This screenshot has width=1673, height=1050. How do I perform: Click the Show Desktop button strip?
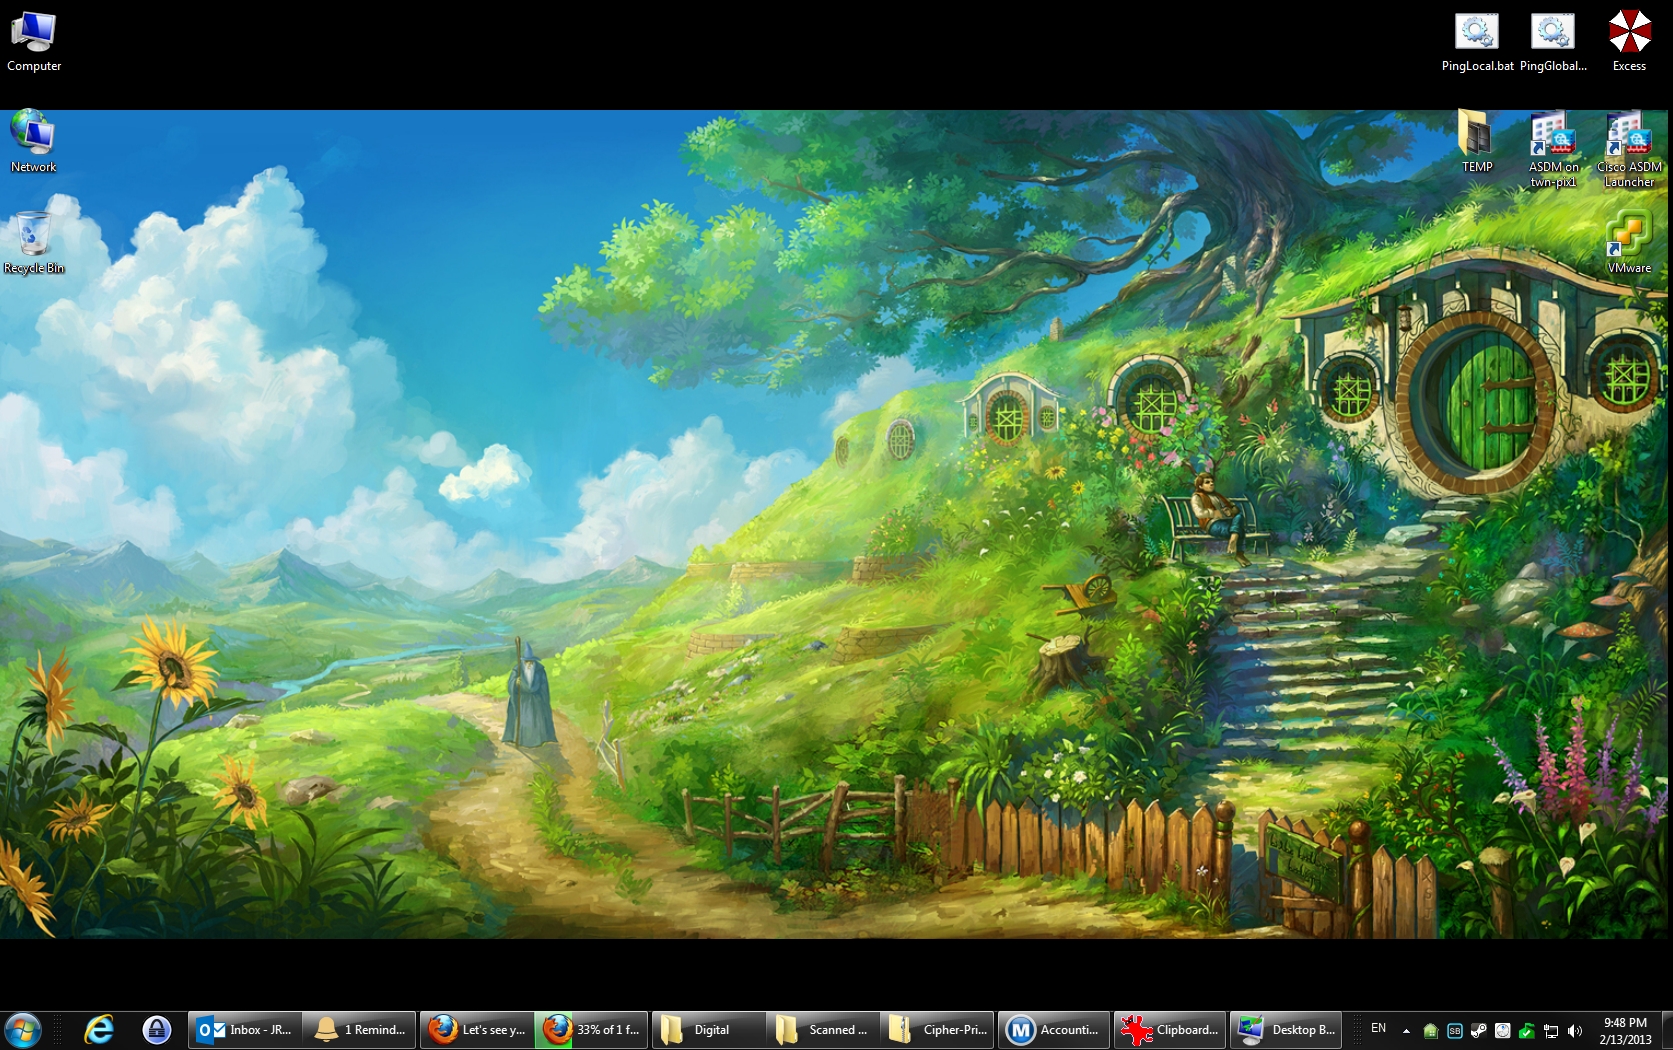pos(1666,1030)
